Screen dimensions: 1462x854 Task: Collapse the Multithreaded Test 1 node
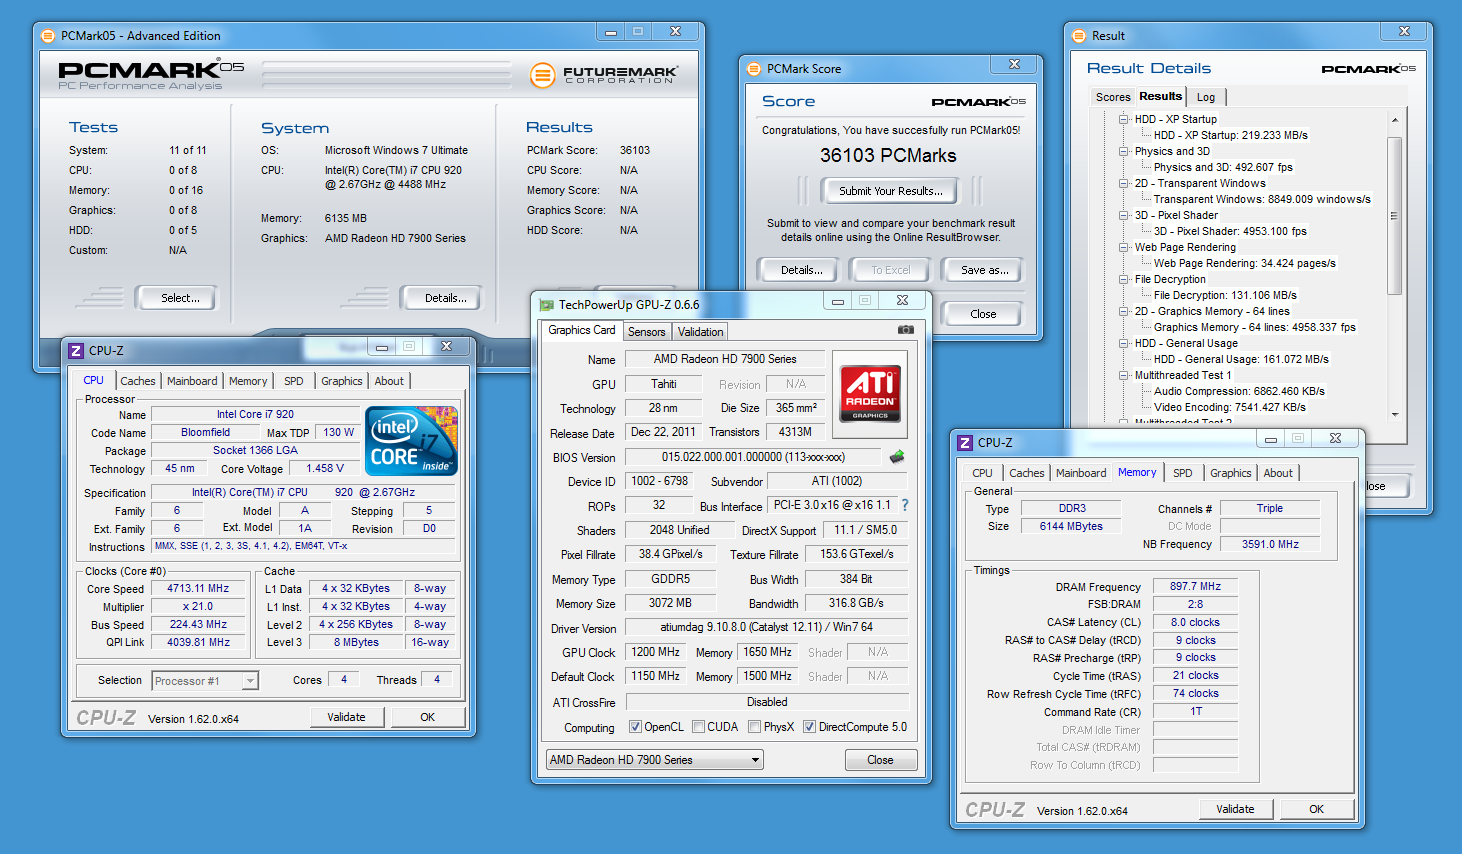coord(1123,375)
